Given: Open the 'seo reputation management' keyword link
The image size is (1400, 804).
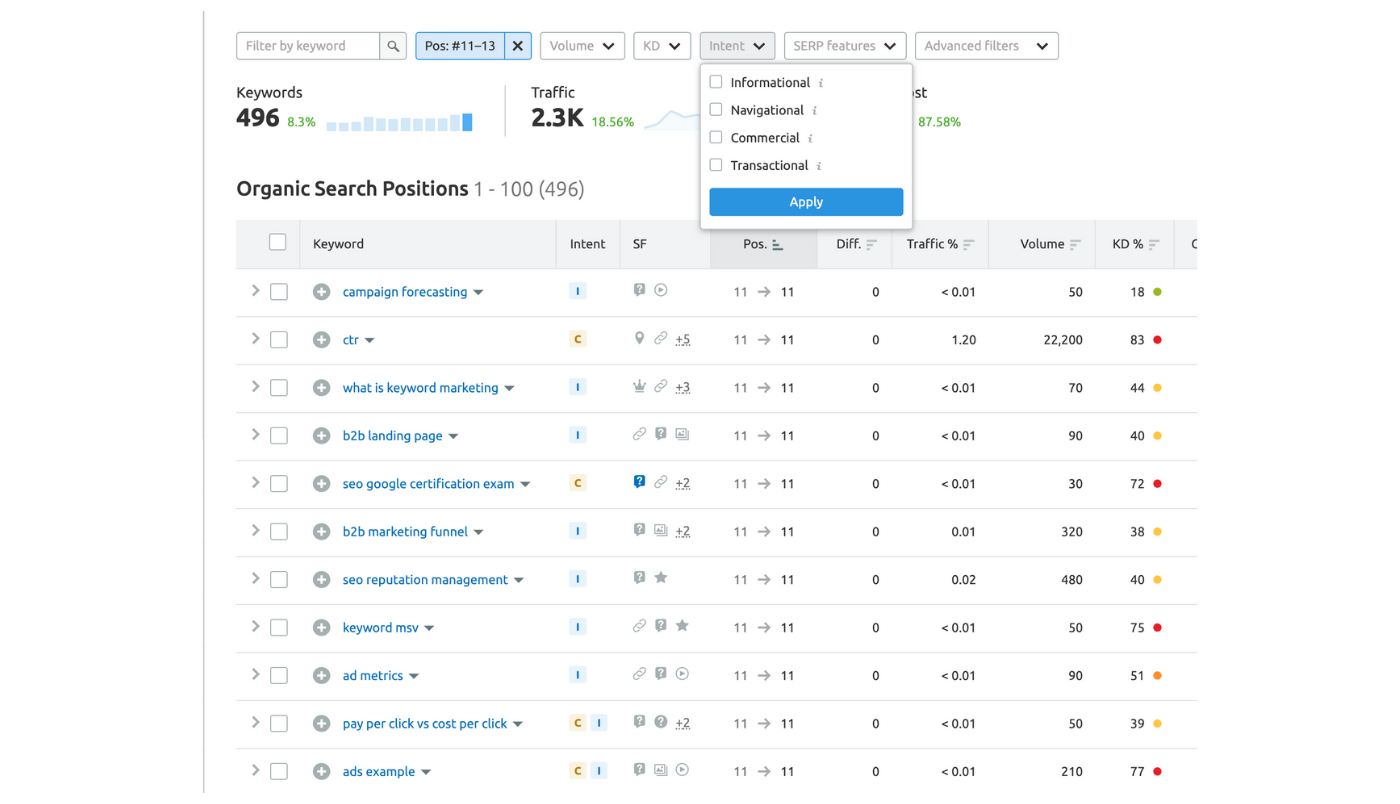Looking at the screenshot, I should pos(425,580).
